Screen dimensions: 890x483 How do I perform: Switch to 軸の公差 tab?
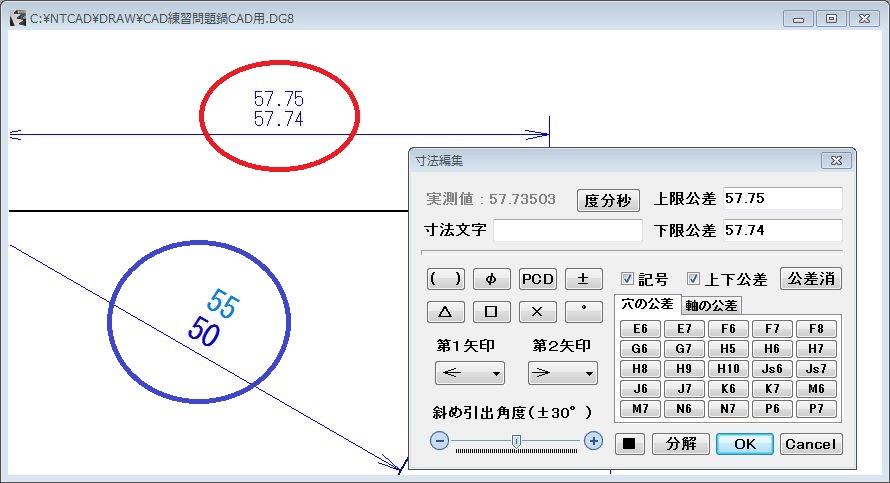click(x=711, y=305)
